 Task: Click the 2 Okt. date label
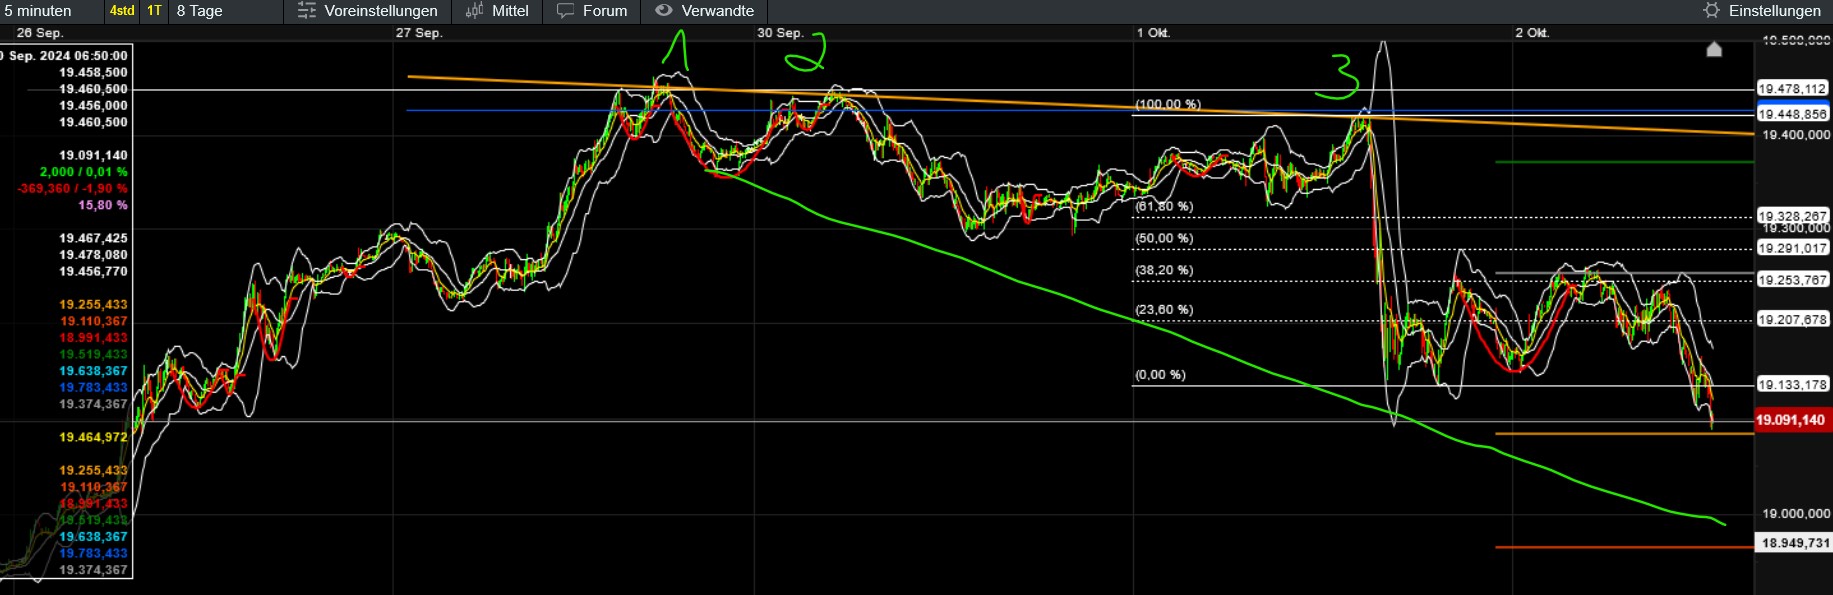1532,33
